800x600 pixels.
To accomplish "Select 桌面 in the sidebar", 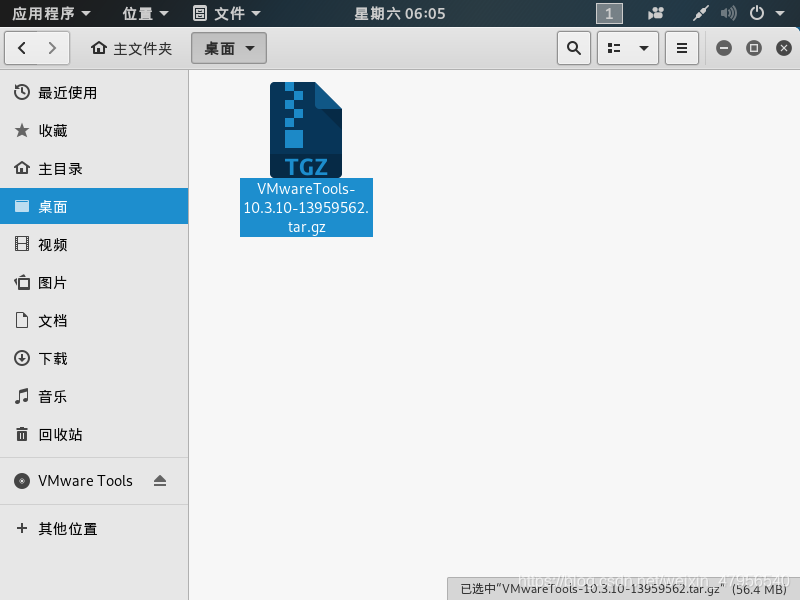I will coord(94,206).
